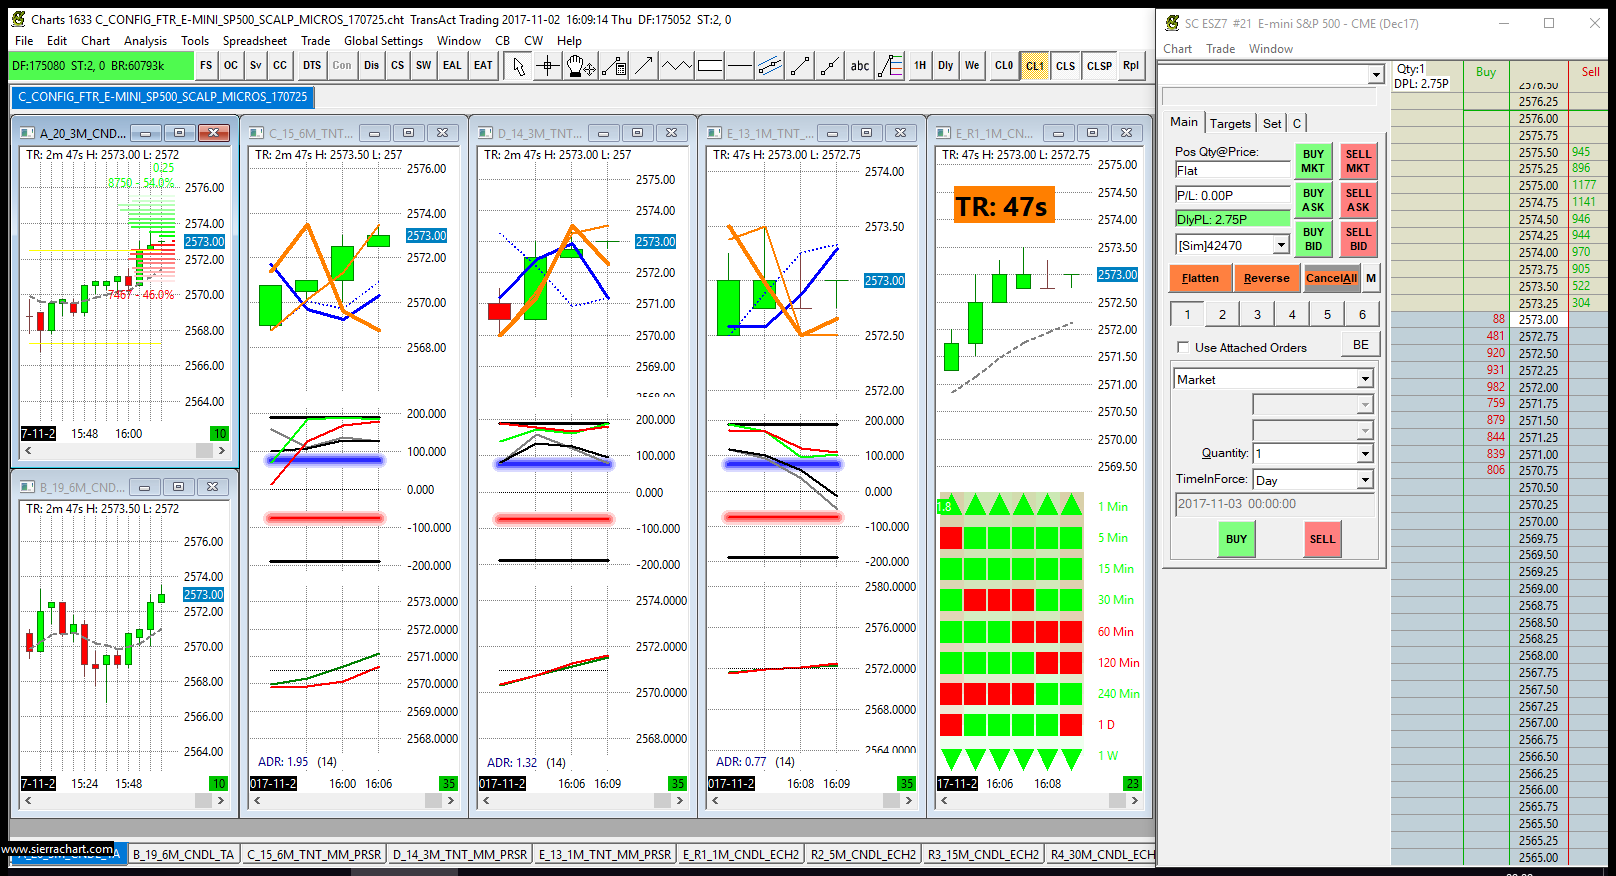Open the R2_5M_CNDL_ECH2 chart tab

(863, 855)
